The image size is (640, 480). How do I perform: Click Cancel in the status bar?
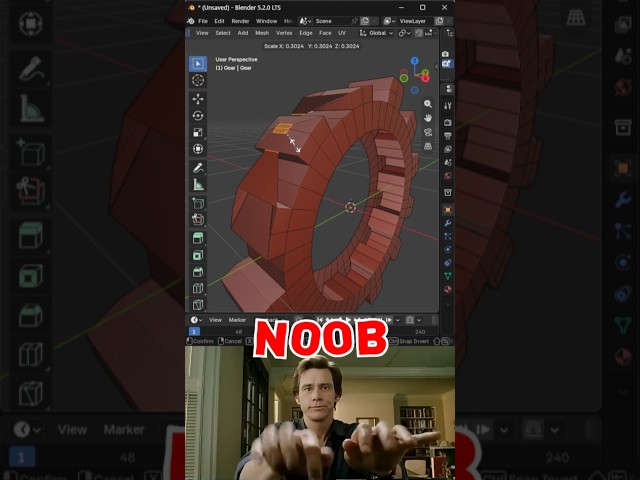coord(230,341)
